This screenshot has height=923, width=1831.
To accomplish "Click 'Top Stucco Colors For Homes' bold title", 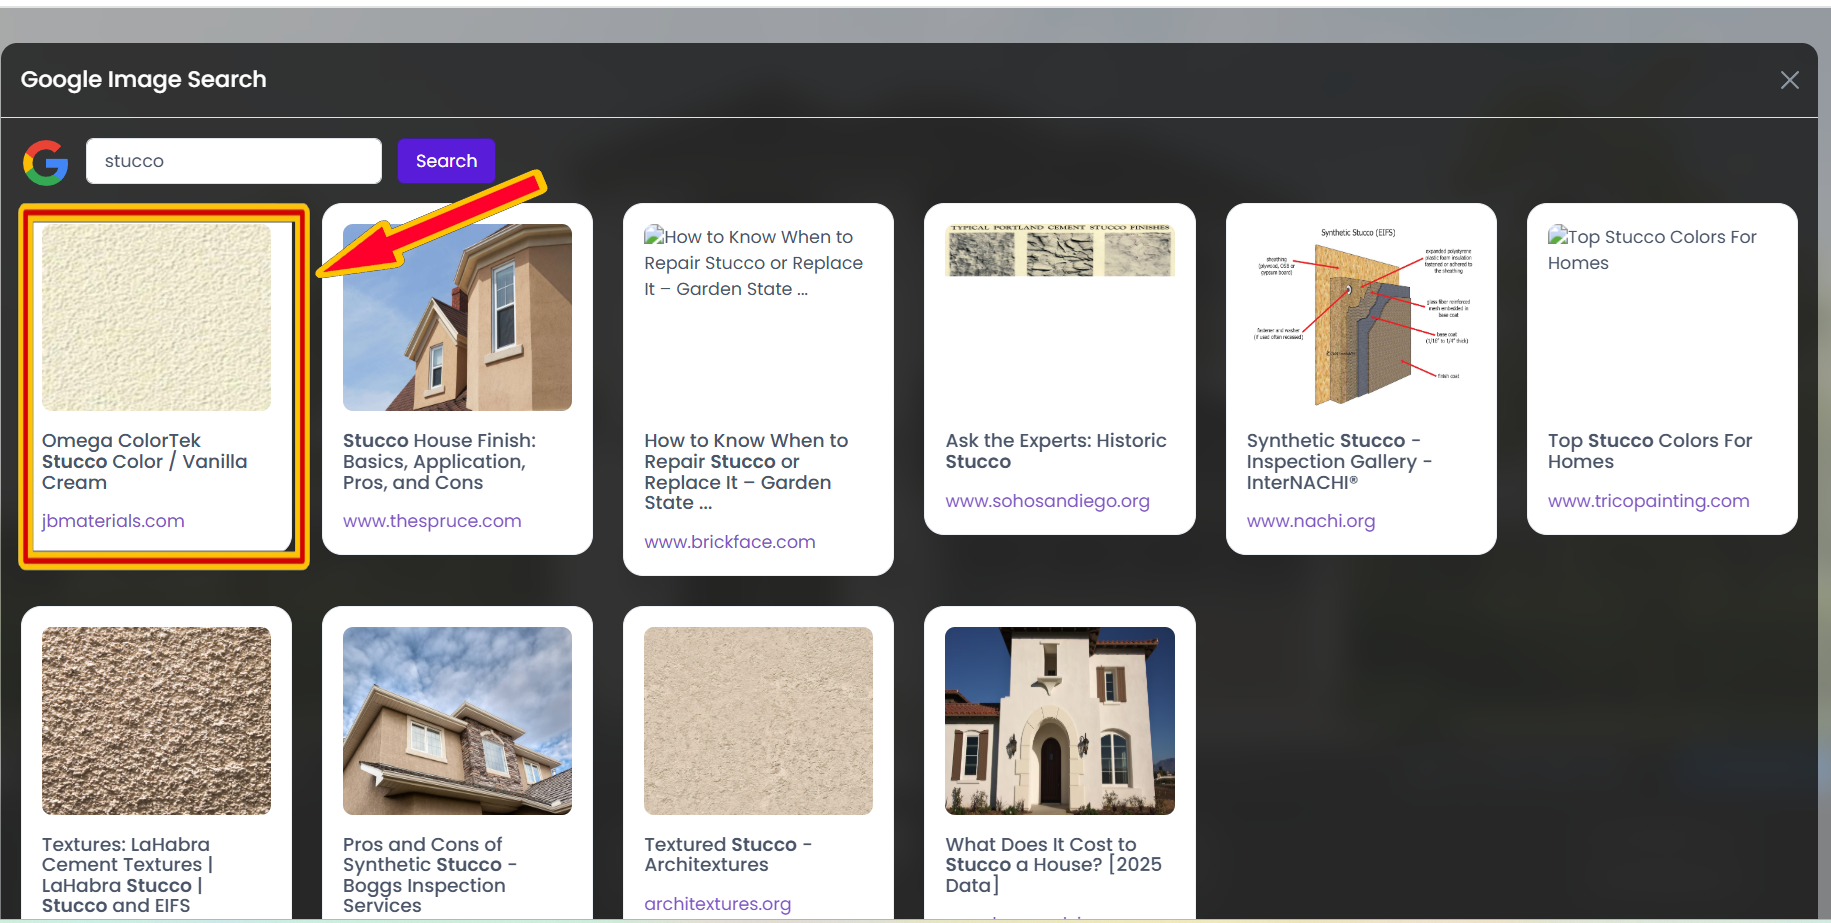I will point(1650,451).
